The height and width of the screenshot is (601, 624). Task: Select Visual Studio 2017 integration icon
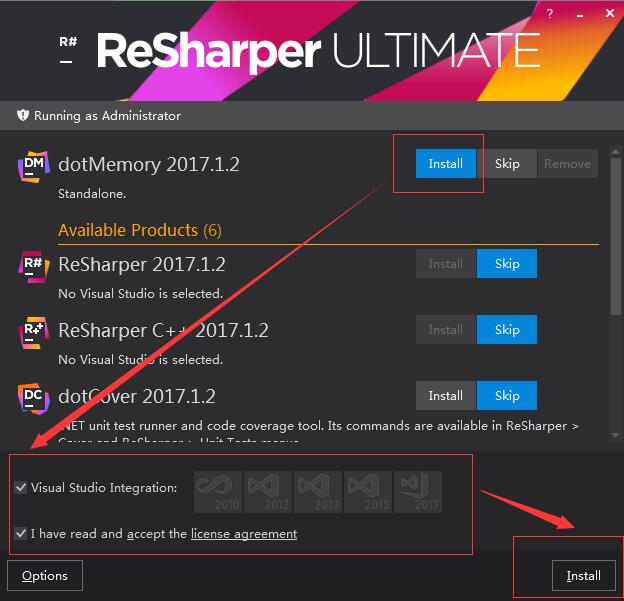(x=418, y=492)
